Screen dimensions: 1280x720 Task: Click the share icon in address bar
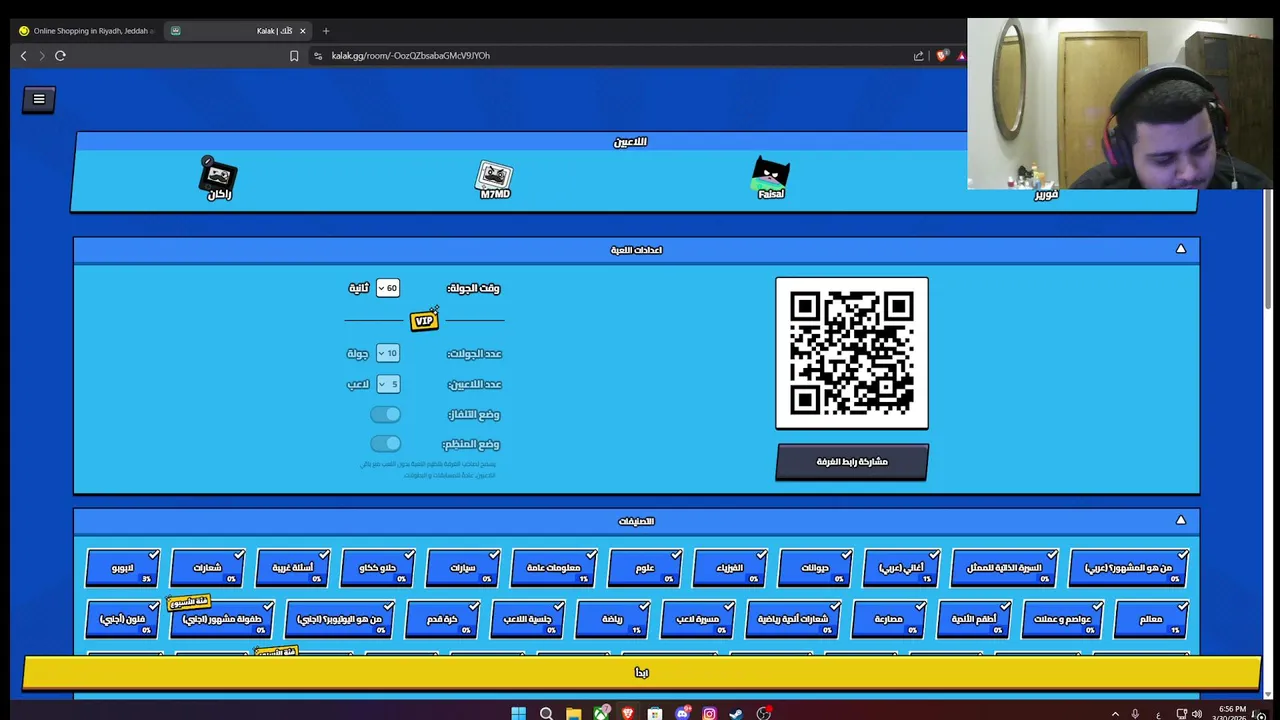[x=918, y=56]
